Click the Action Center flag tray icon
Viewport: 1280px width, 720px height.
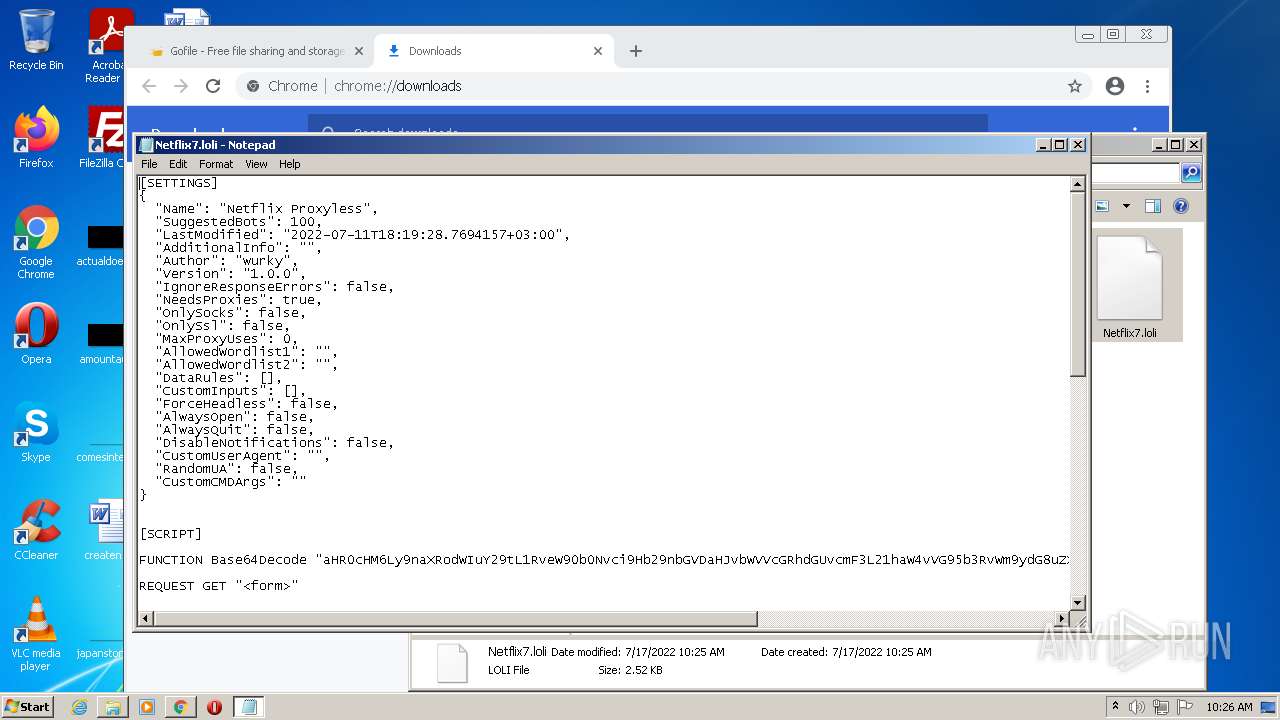[1185, 707]
